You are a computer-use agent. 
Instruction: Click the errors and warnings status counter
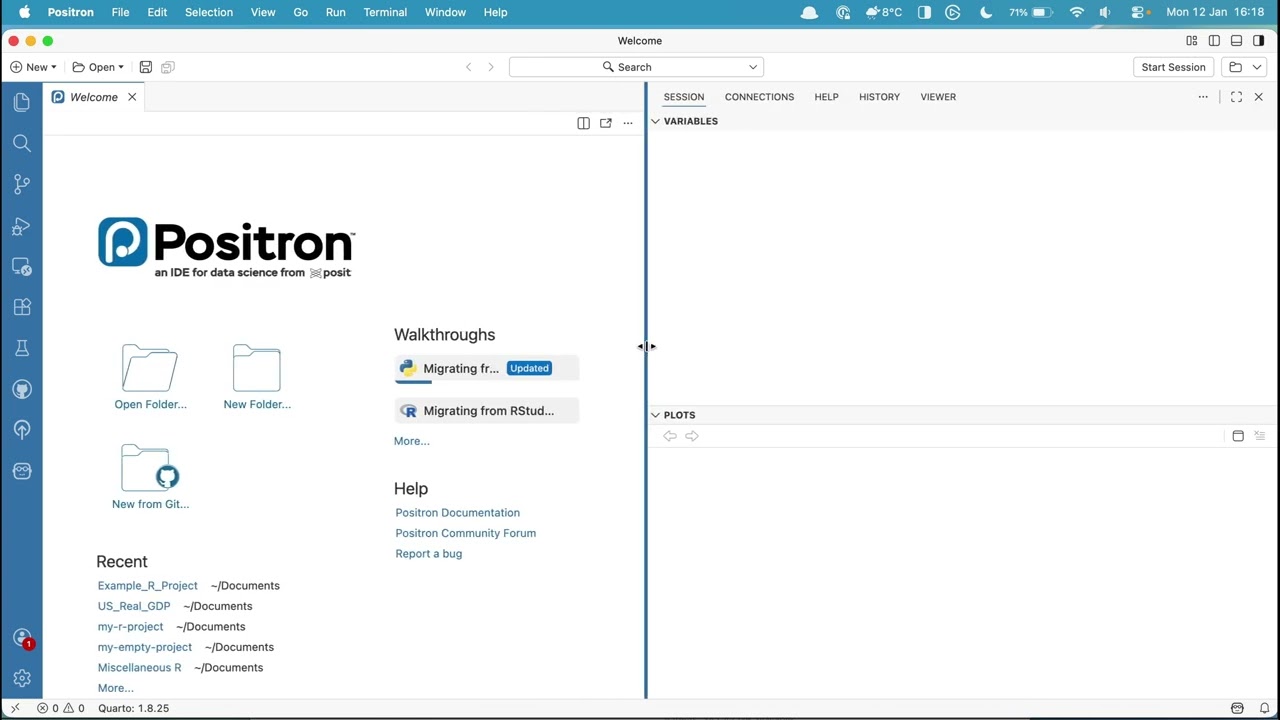pos(60,708)
